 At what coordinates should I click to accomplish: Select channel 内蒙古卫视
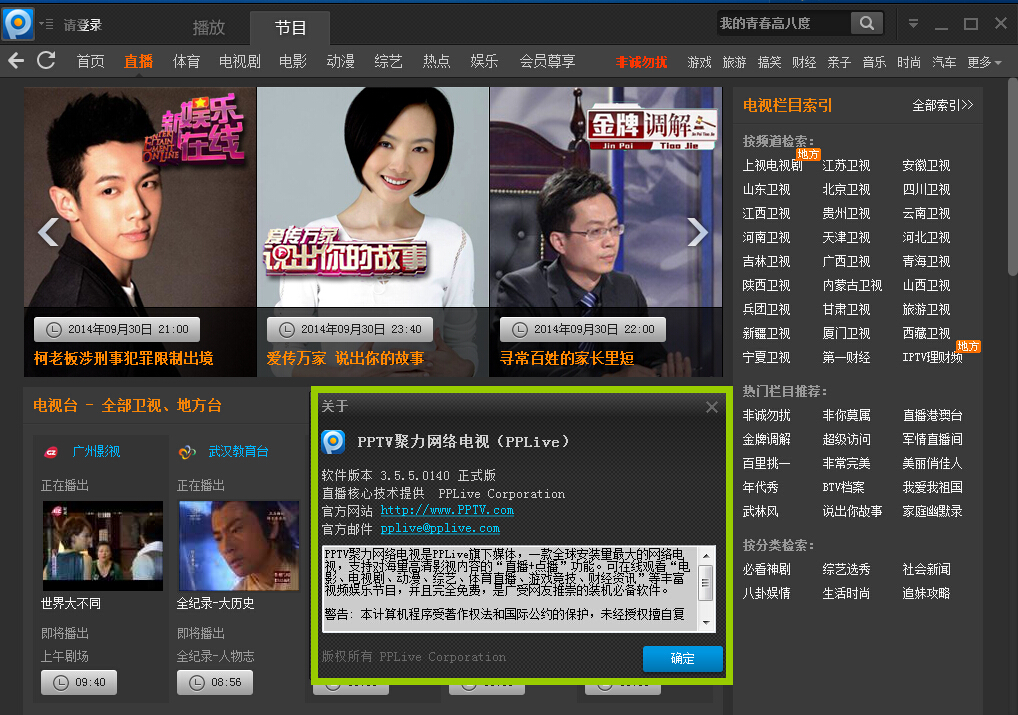[x=852, y=286]
